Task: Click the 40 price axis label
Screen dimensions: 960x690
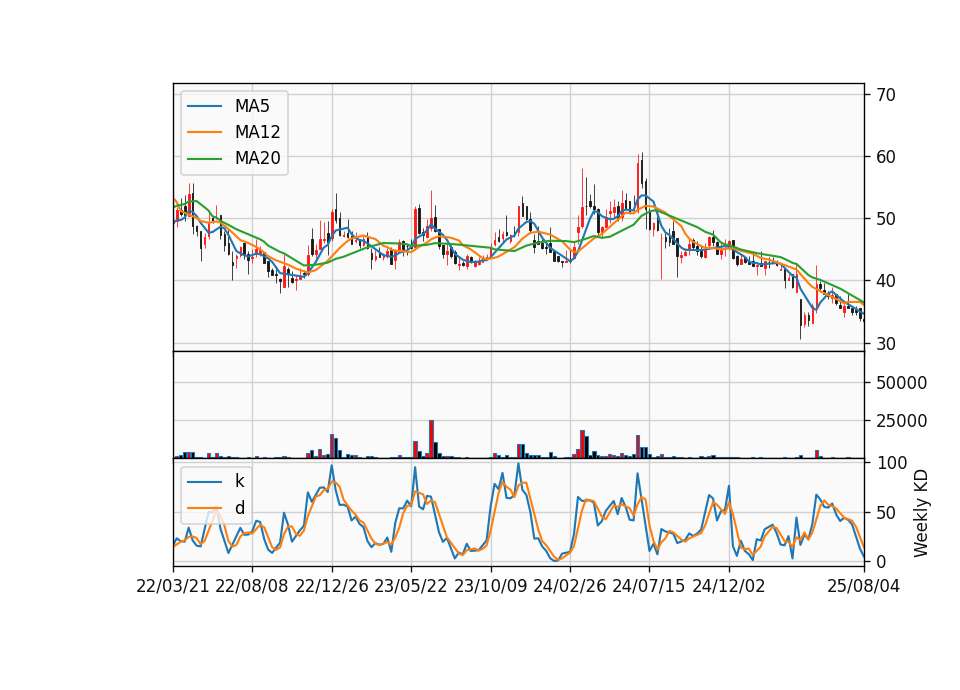Action: 886,281
